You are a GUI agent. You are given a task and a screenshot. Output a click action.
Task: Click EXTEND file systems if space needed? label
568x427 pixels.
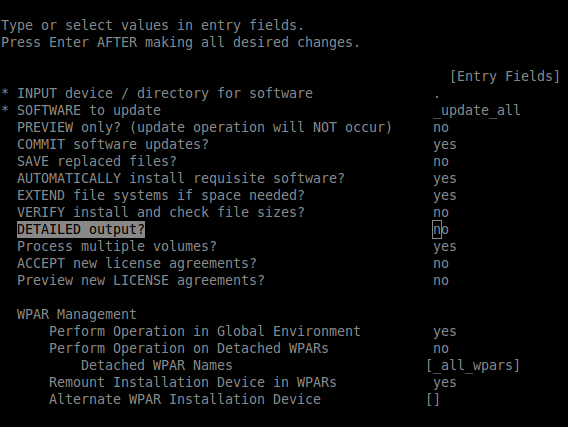161,196
